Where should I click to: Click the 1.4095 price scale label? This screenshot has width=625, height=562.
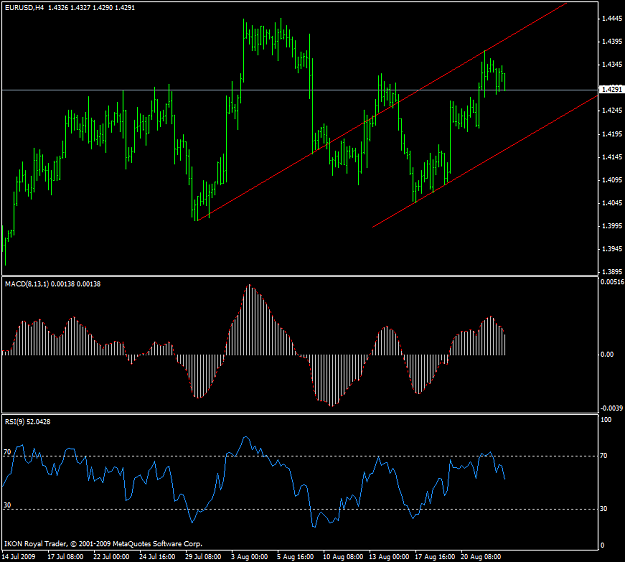point(612,180)
